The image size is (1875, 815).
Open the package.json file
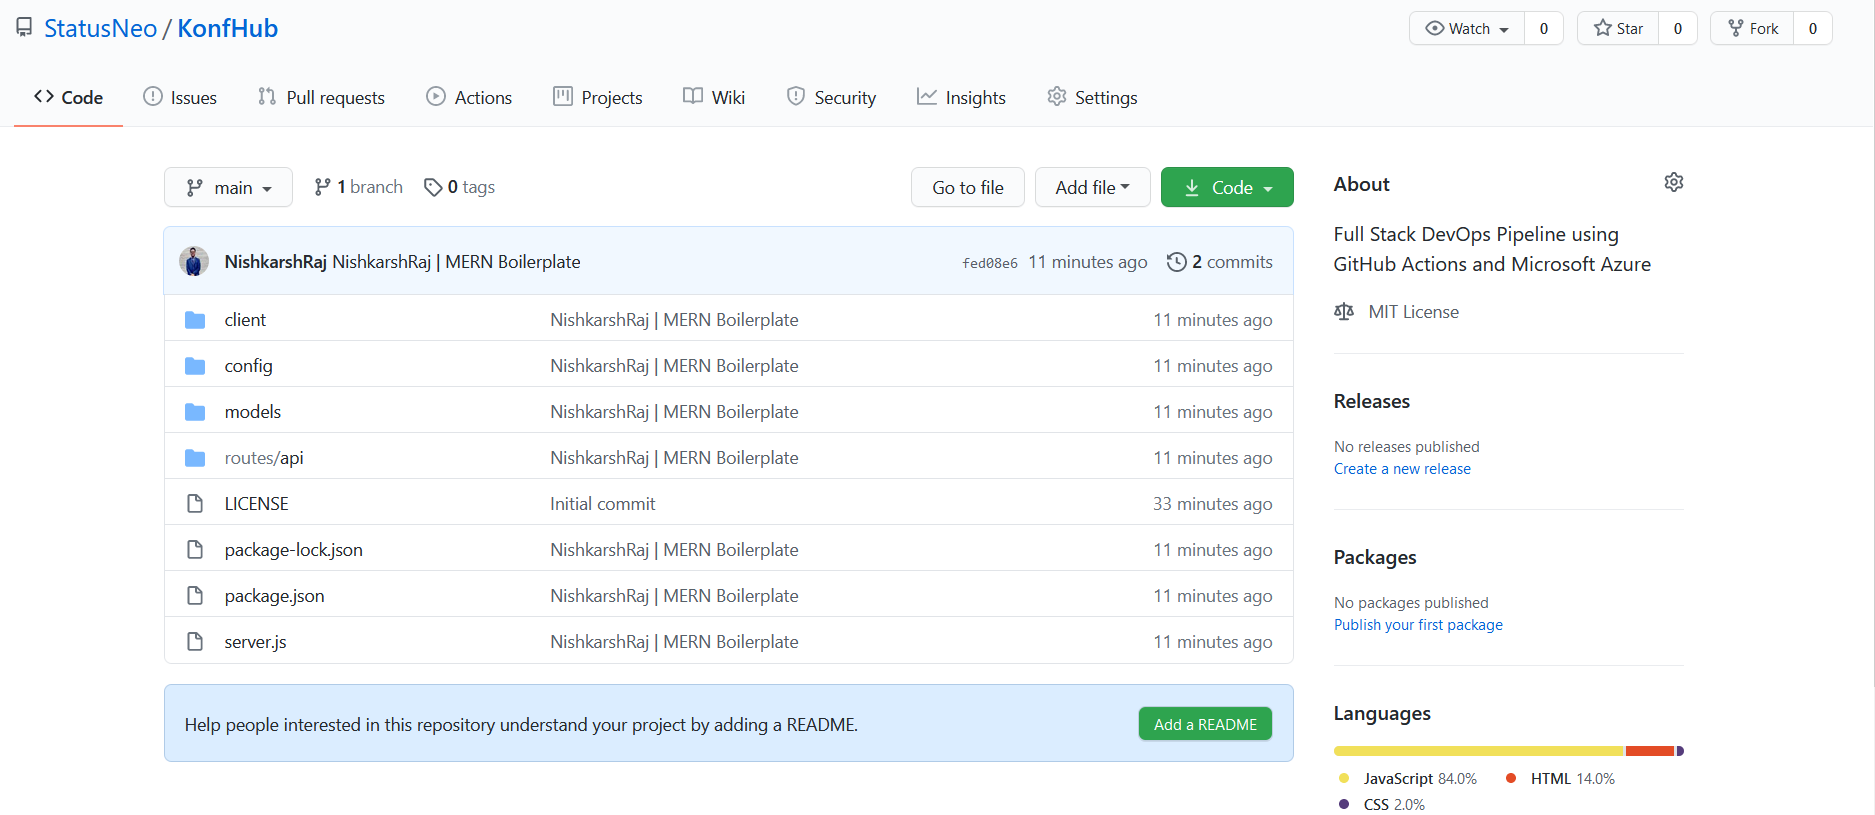tap(274, 596)
